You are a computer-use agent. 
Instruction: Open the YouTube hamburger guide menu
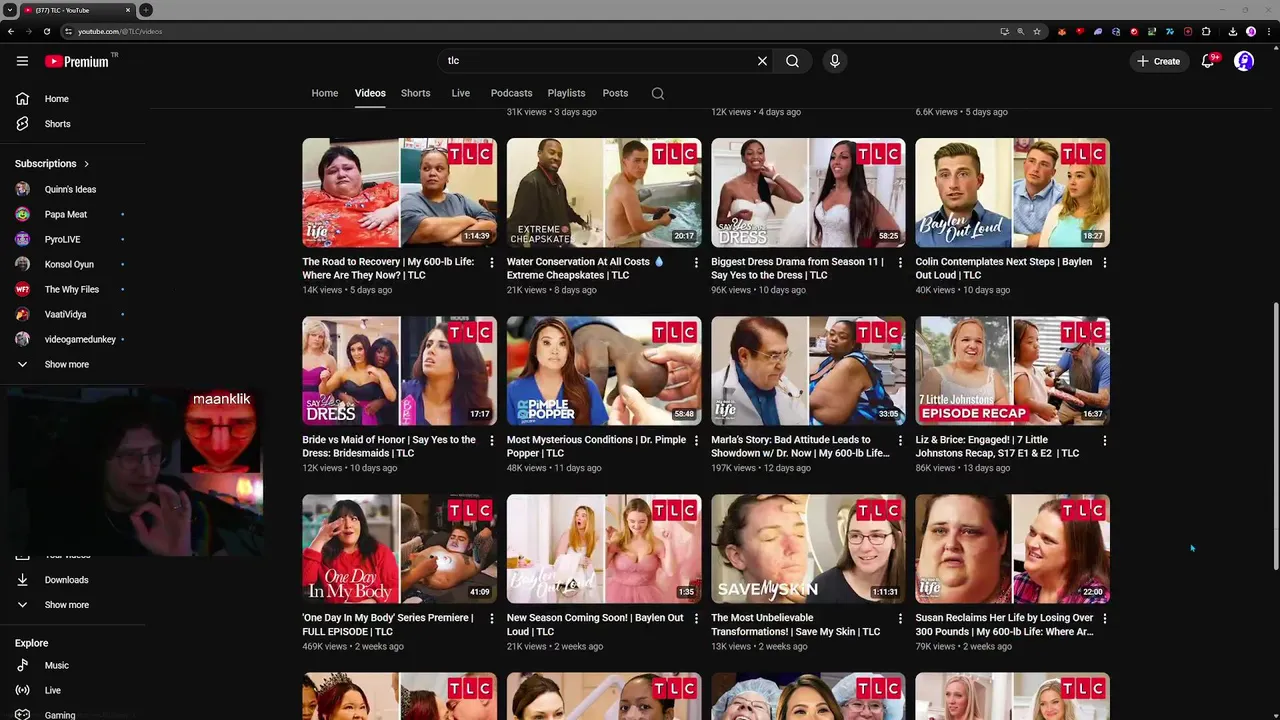(x=22, y=61)
